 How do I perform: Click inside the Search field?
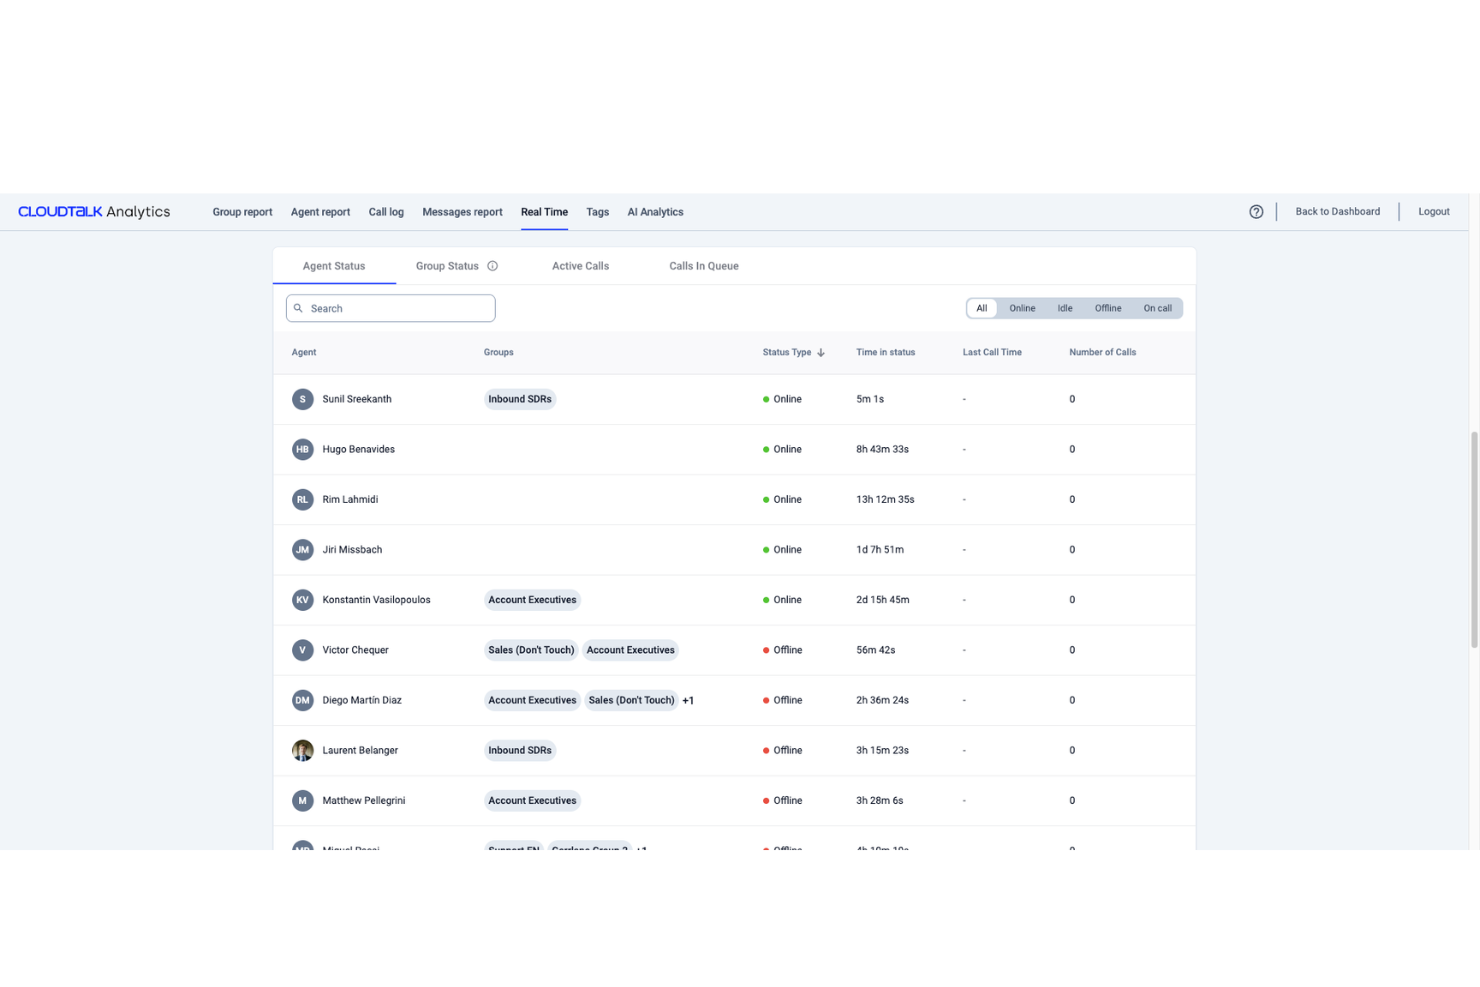(x=390, y=308)
